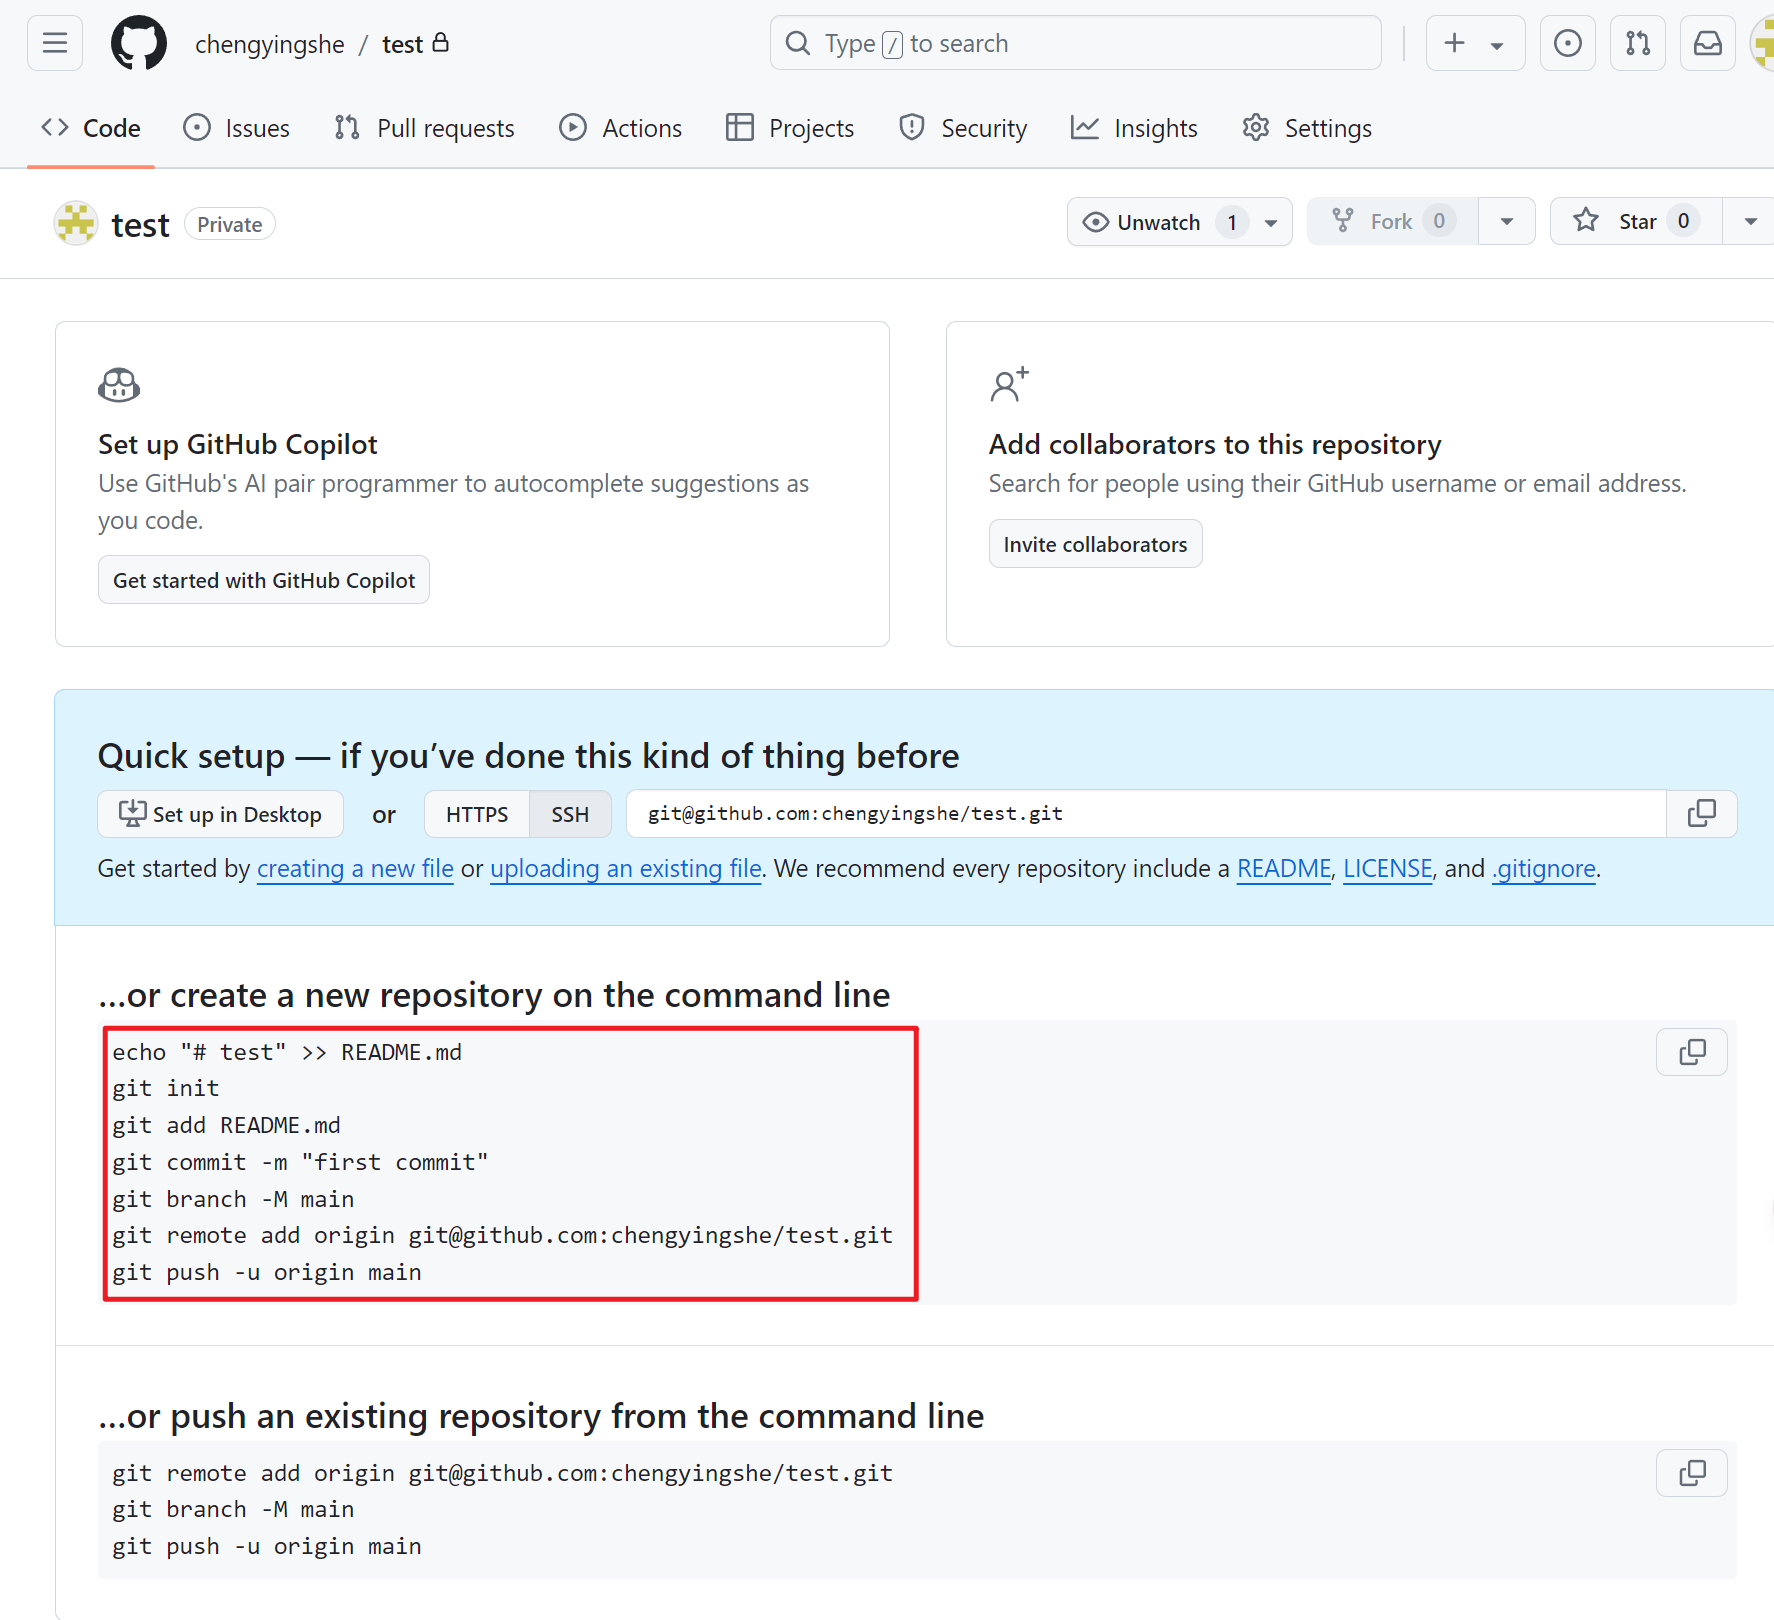Viewport: 1774px width, 1620px height.
Task: Switch to the Pull requests tab
Action: [425, 128]
